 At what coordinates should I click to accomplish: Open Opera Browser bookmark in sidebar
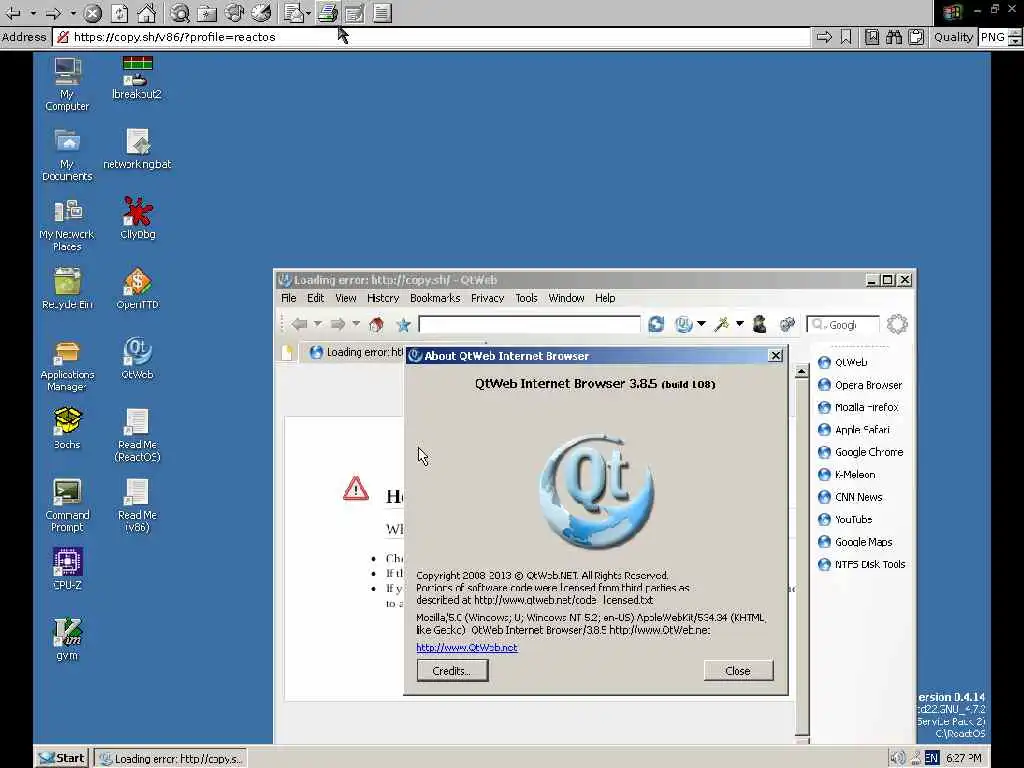coord(860,385)
